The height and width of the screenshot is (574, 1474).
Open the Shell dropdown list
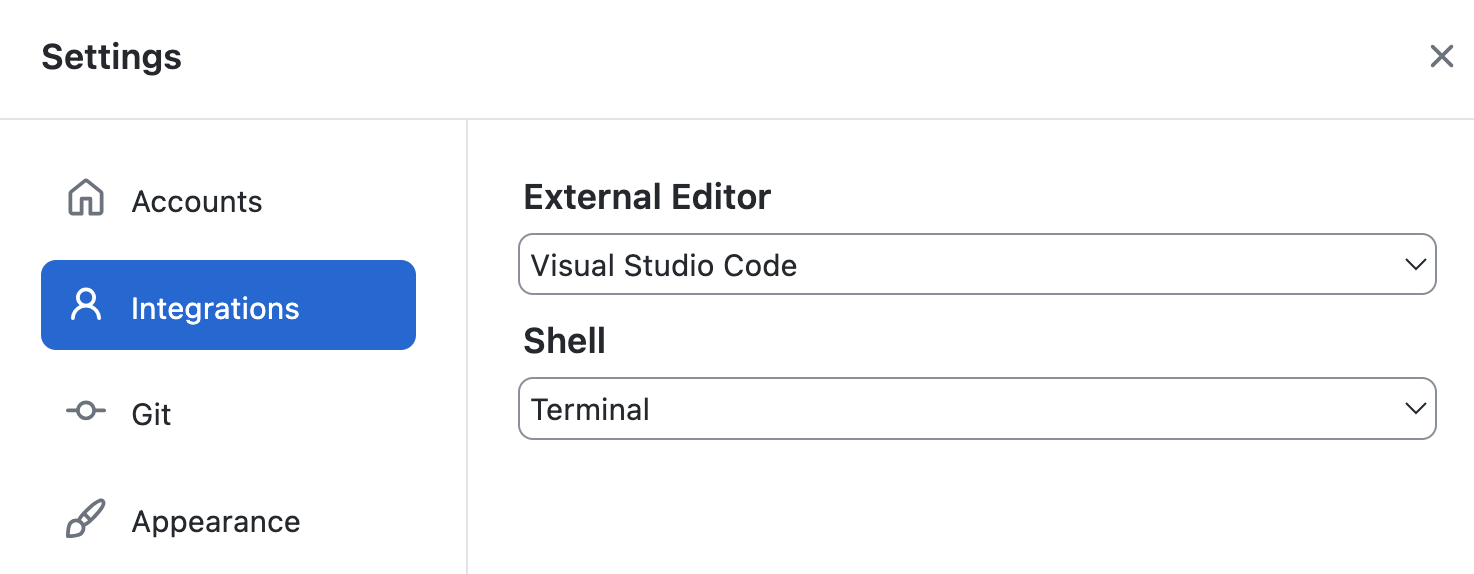click(977, 409)
